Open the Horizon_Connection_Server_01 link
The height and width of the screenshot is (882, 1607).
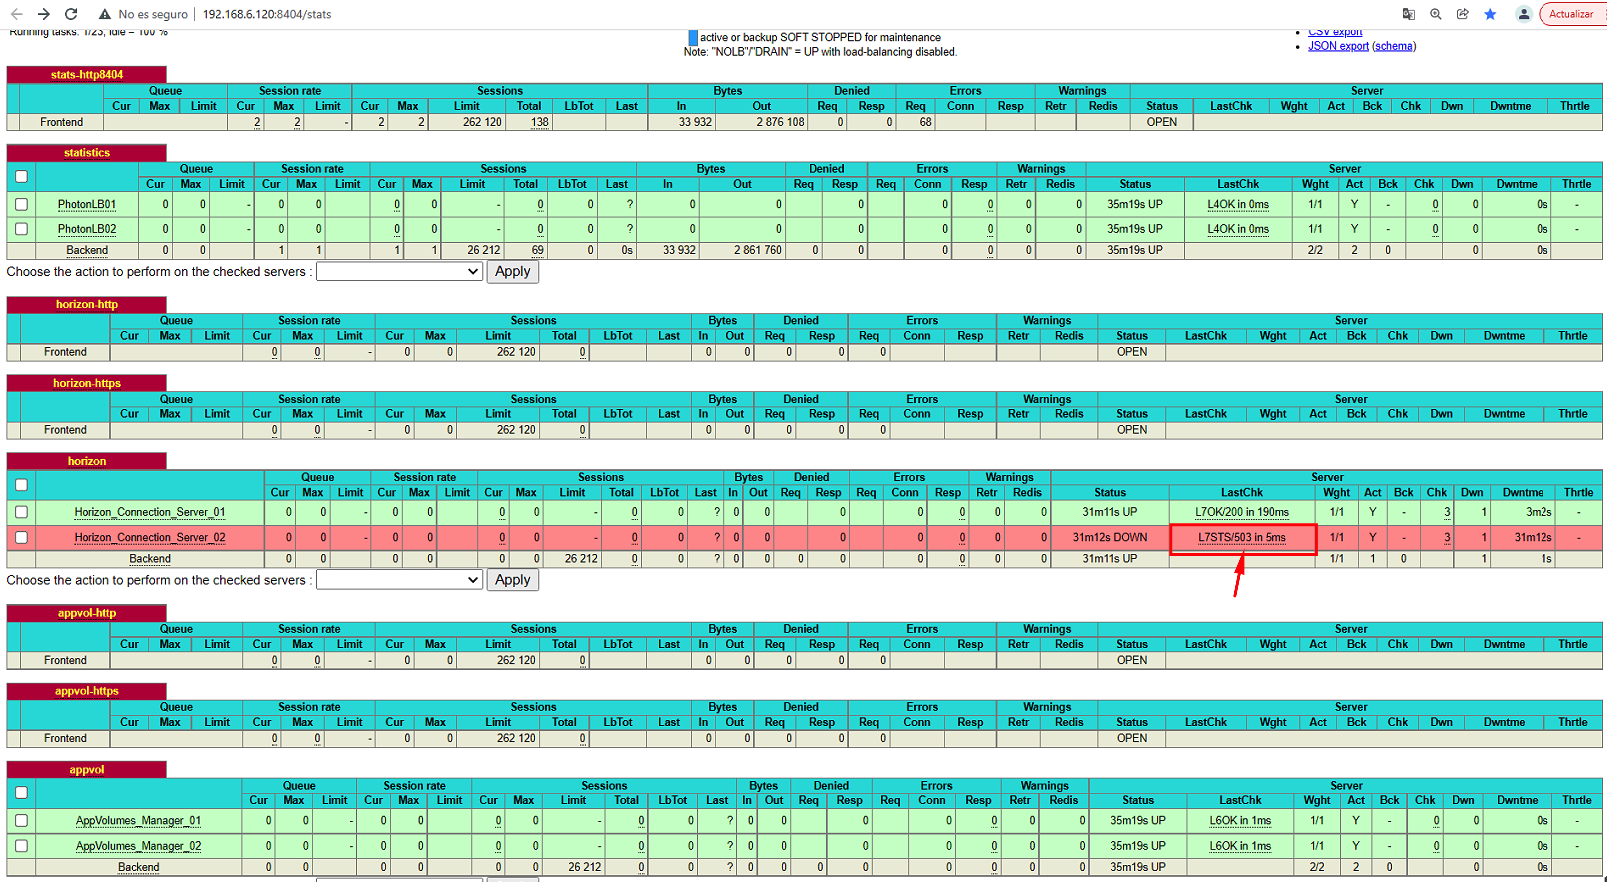click(x=150, y=512)
